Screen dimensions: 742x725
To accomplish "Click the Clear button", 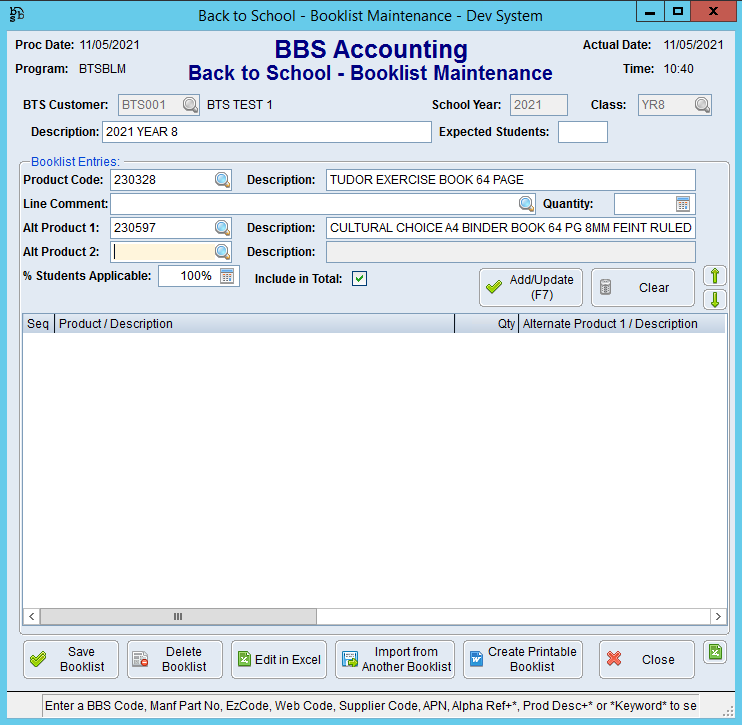I will point(642,288).
